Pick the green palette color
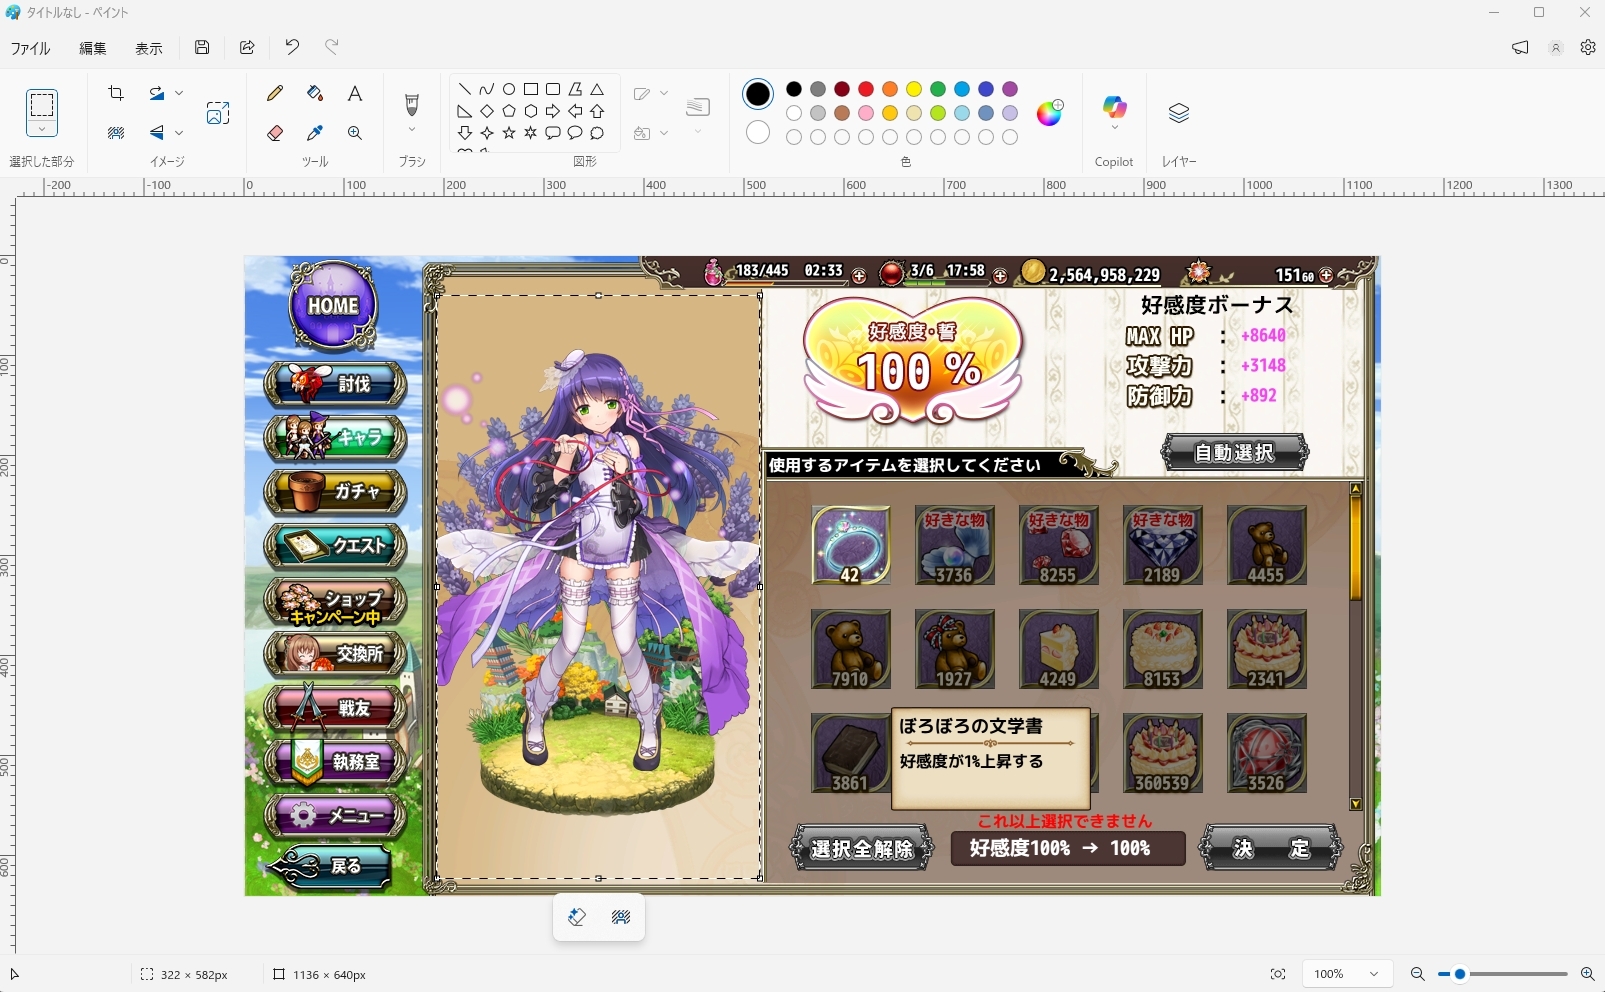1605x992 pixels. [x=938, y=89]
